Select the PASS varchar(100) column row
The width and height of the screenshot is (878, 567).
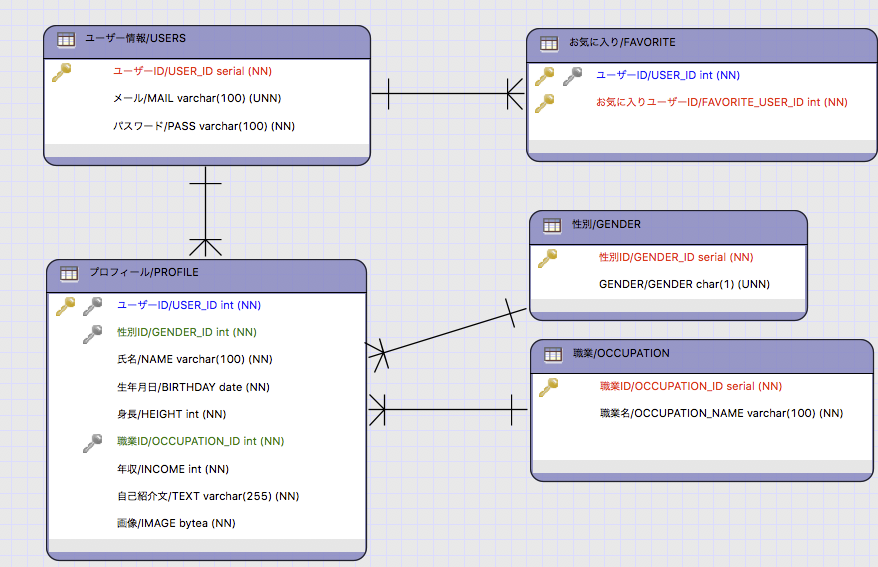[204, 126]
